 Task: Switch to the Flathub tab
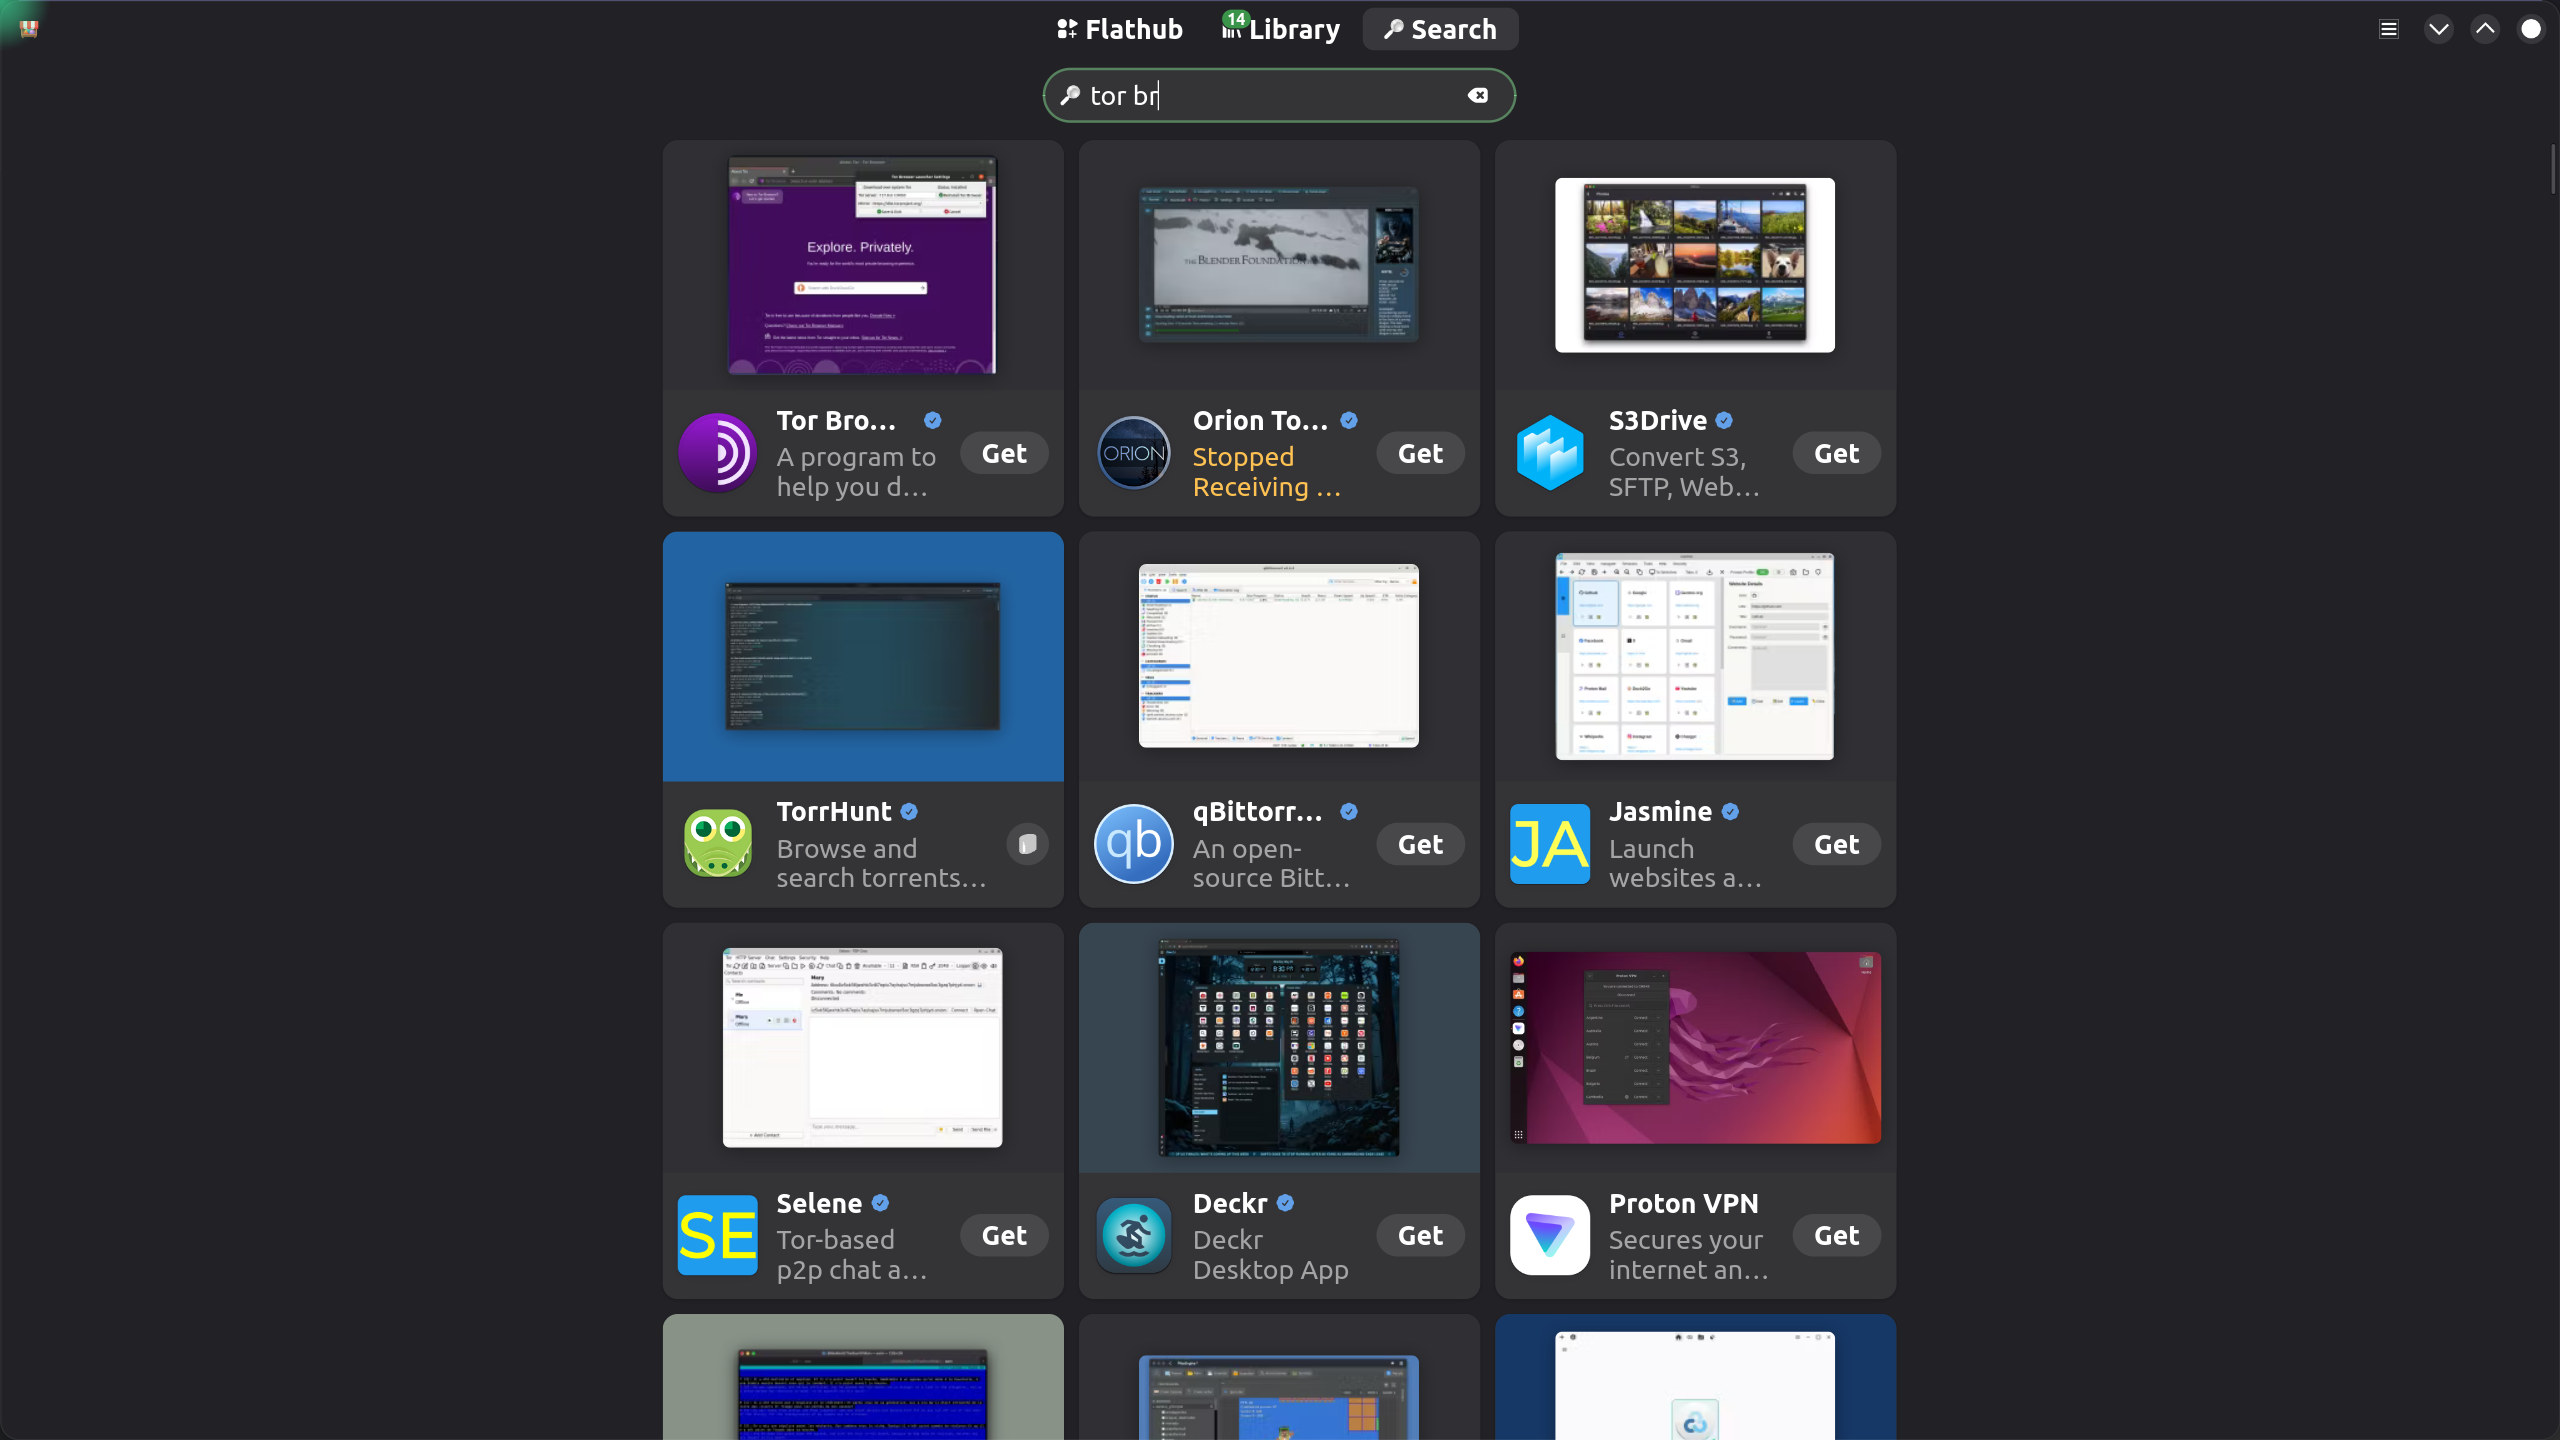click(x=1120, y=29)
